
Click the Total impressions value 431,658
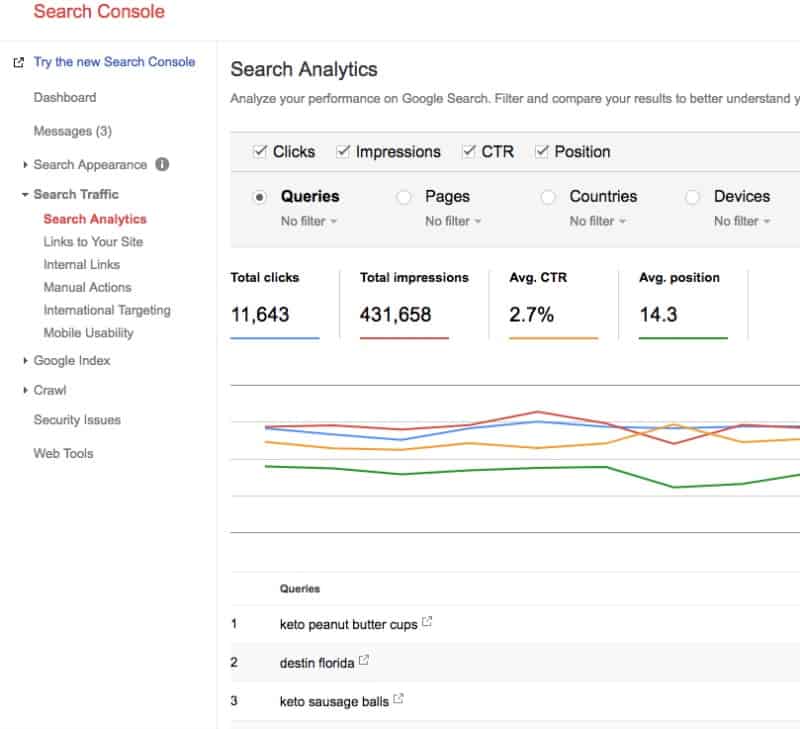[x=395, y=314]
